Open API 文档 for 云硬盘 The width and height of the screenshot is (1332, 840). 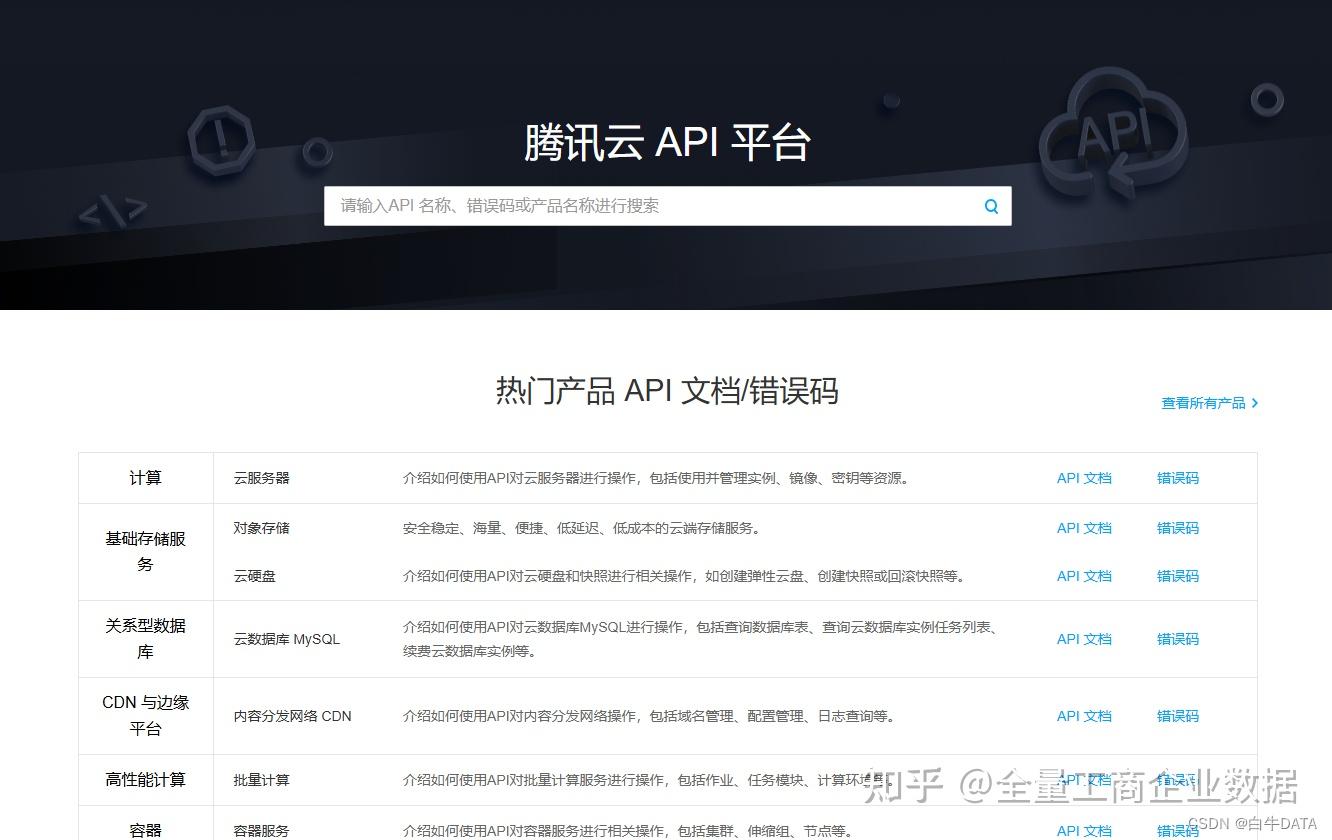pyautogui.click(x=1084, y=576)
